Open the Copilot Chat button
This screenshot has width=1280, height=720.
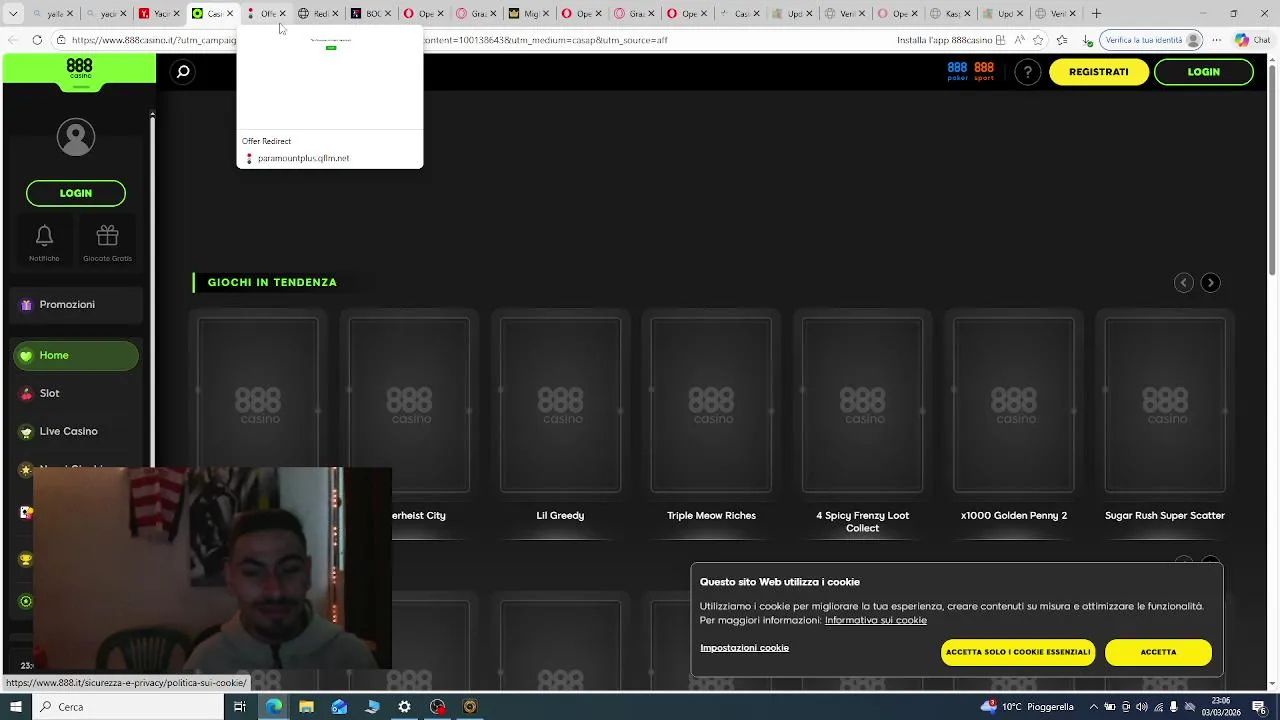point(1251,40)
